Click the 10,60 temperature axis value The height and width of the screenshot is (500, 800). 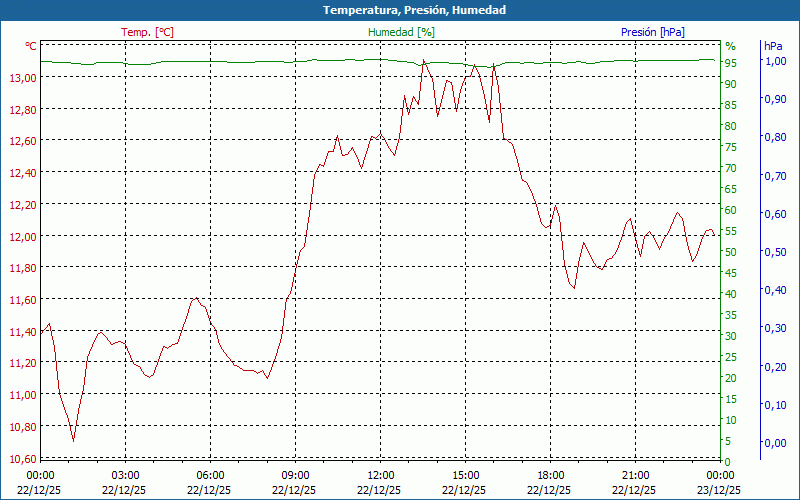[x=24, y=459]
